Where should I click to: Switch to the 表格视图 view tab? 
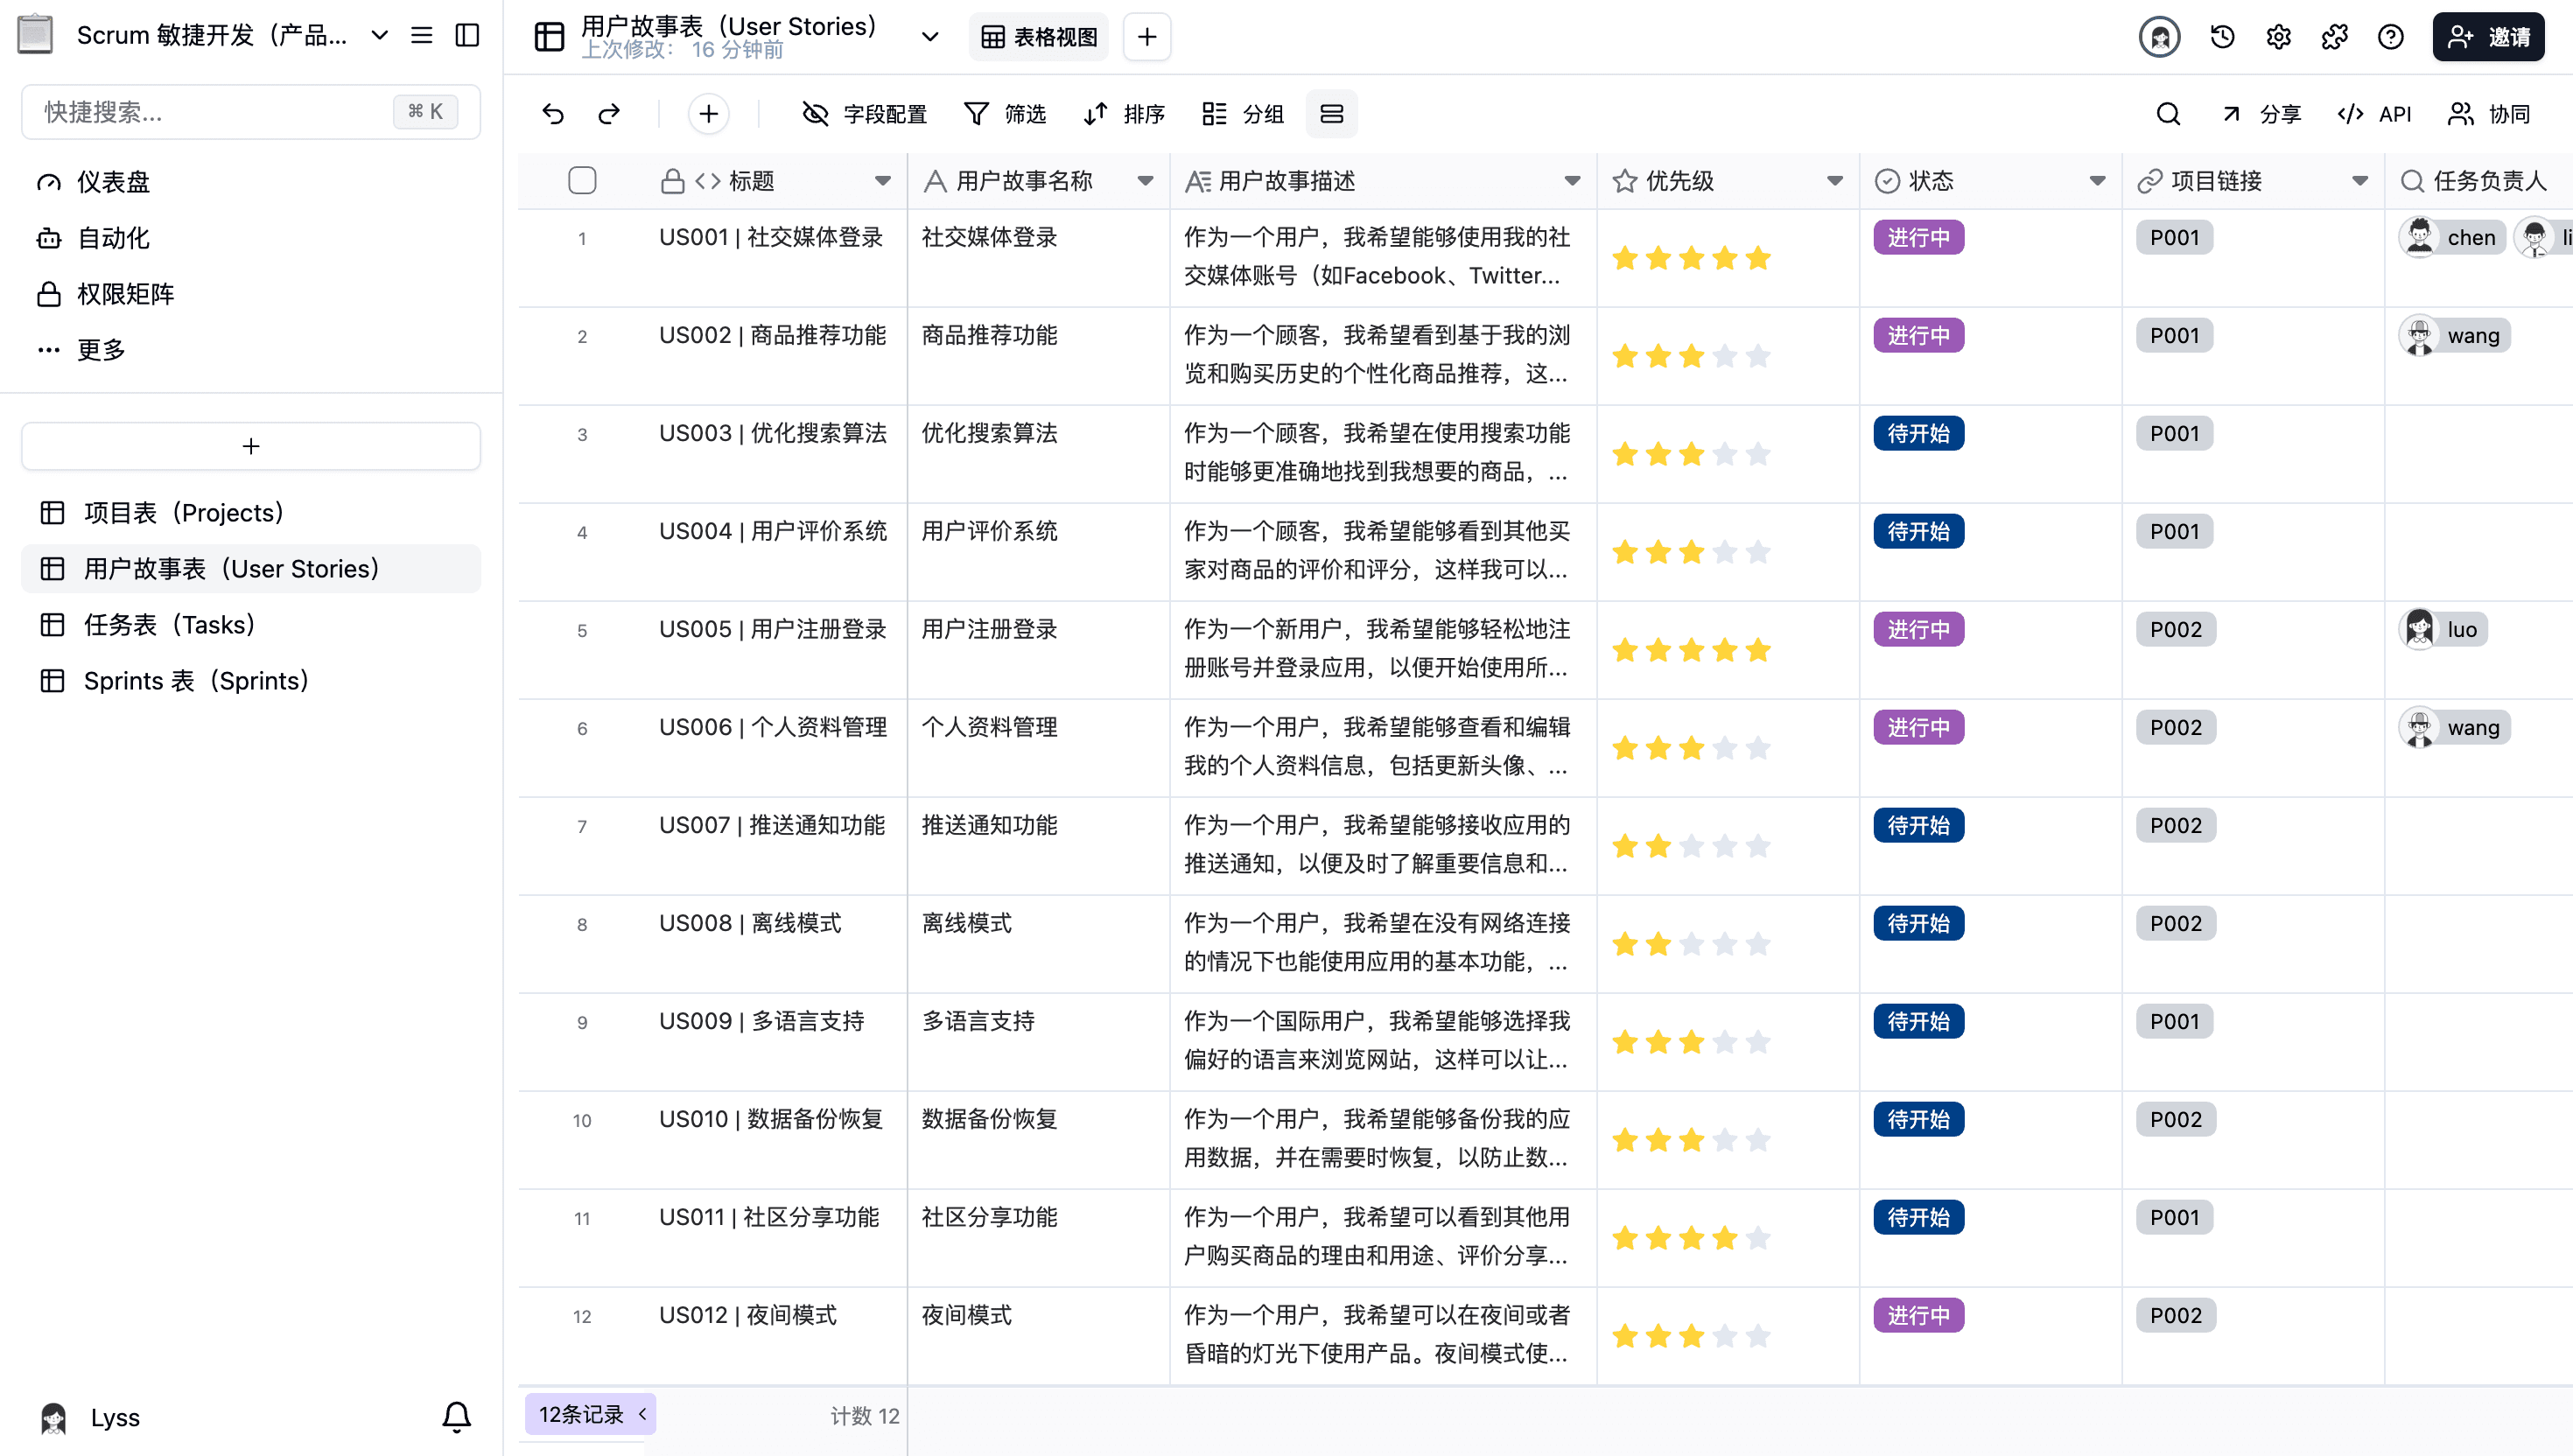pyautogui.click(x=1038, y=36)
